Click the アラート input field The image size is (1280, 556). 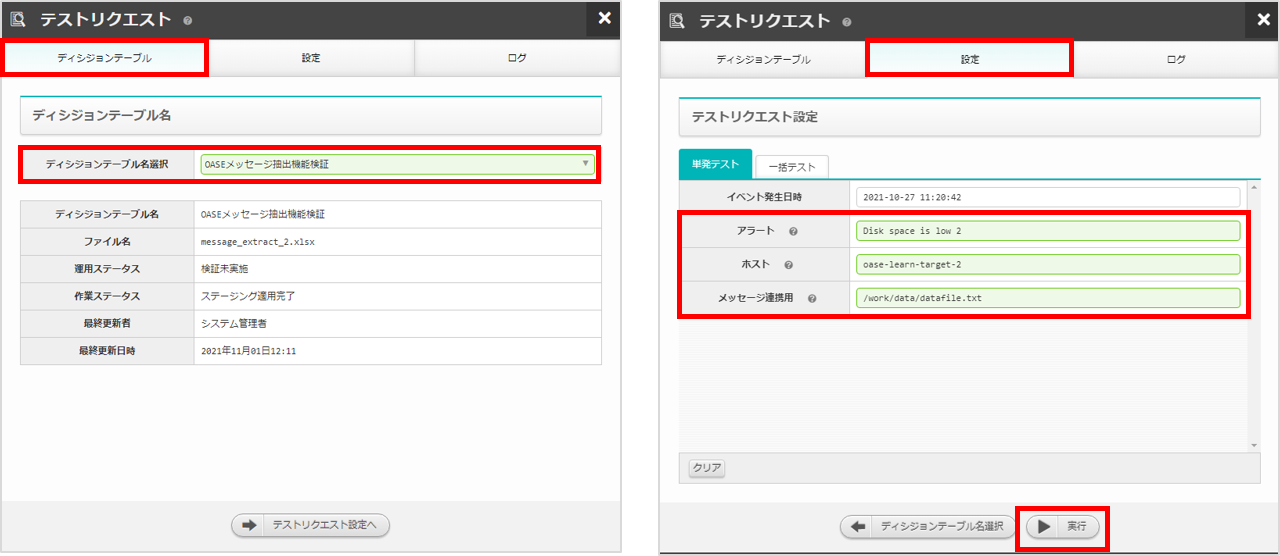pyautogui.click(x=1048, y=231)
